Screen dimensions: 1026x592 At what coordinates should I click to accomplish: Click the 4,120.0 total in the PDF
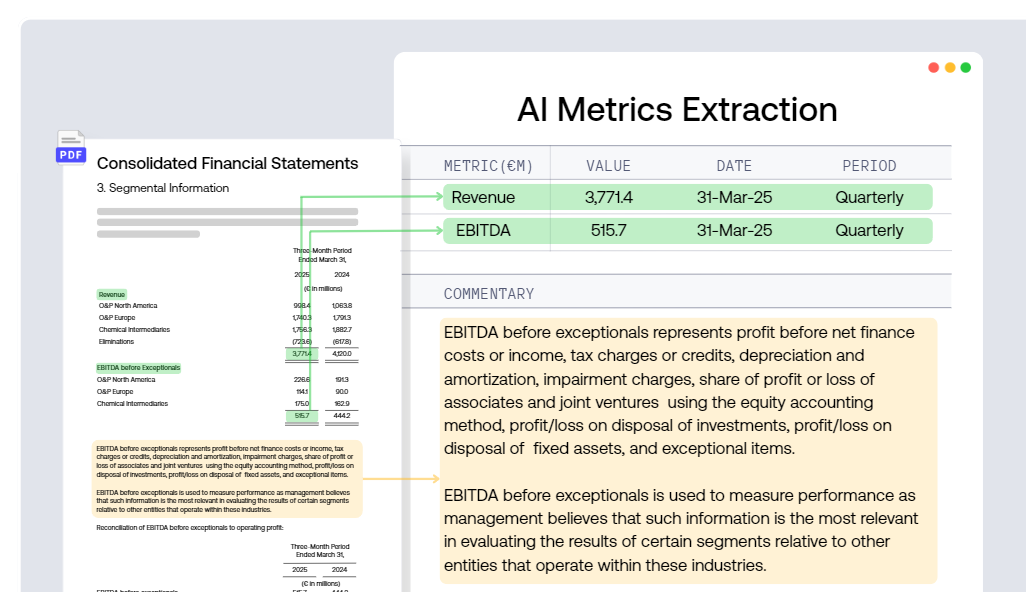(x=342, y=354)
